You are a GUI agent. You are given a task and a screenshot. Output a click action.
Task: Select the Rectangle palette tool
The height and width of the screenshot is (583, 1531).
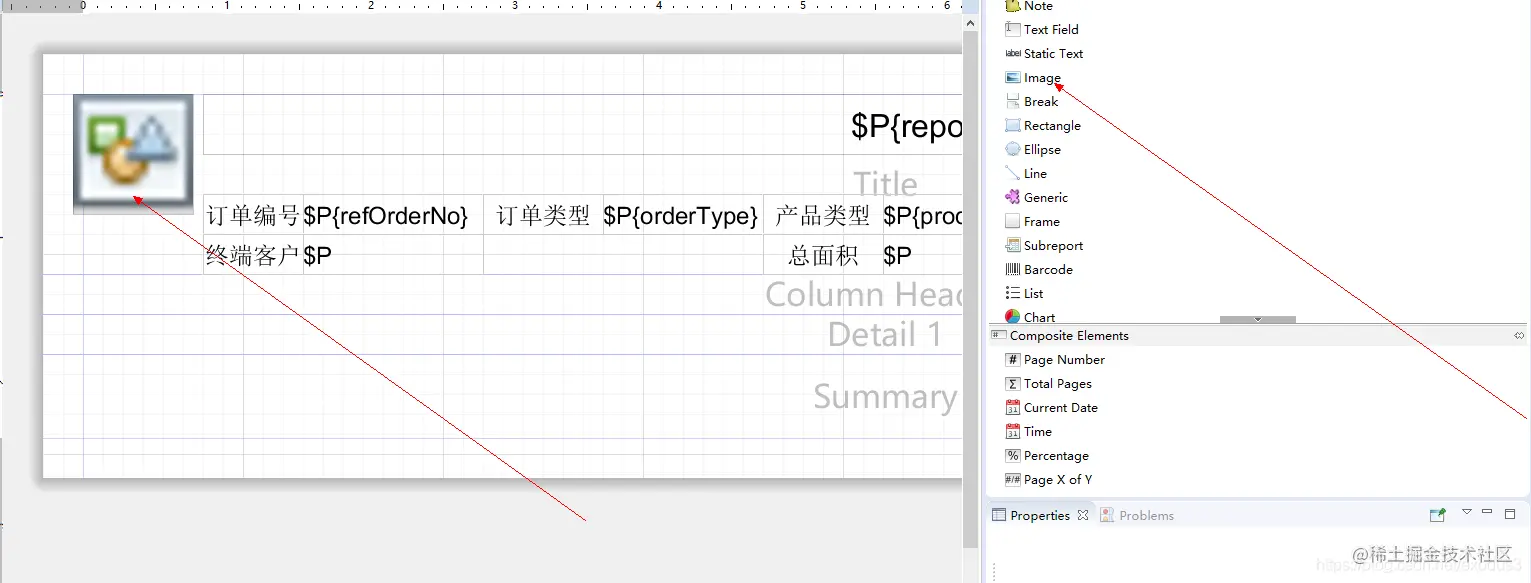1043,126
